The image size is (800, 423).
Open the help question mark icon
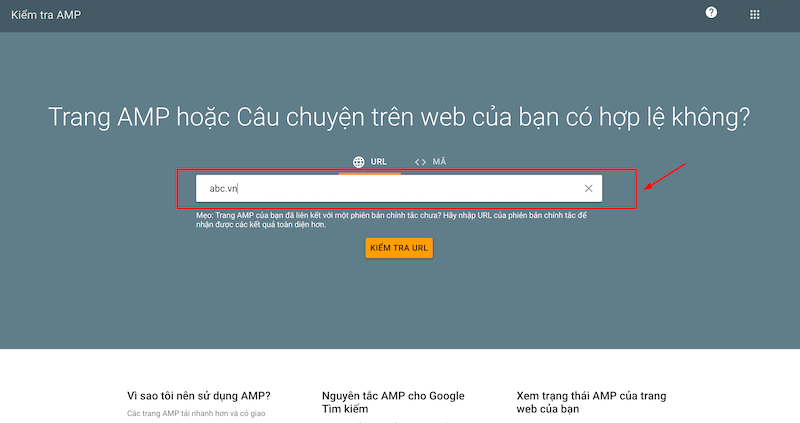tap(711, 13)
